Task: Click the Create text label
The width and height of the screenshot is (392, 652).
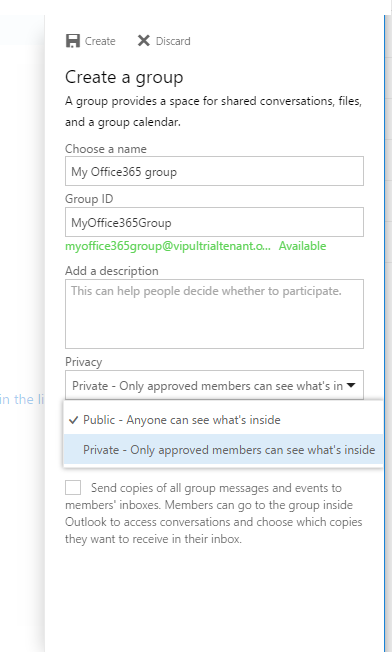Action: [x=100, y=41]
